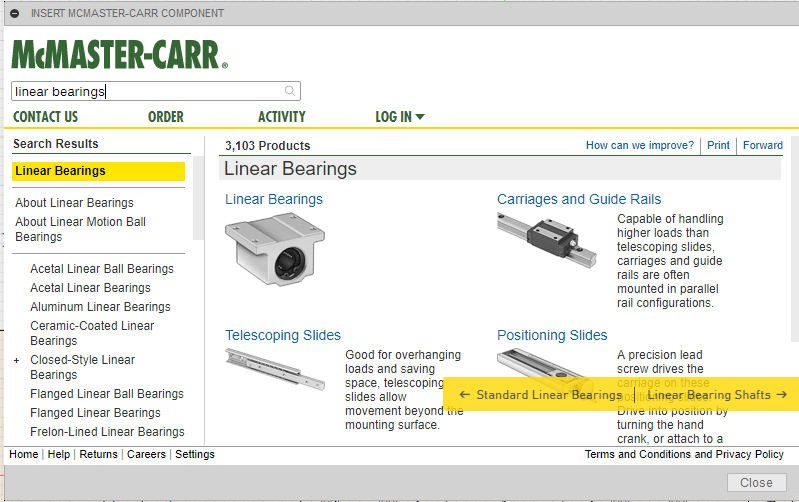Select Ceramic-Coated Linear Bearings filter
This screenshot has height=502, width=799.
92,333
